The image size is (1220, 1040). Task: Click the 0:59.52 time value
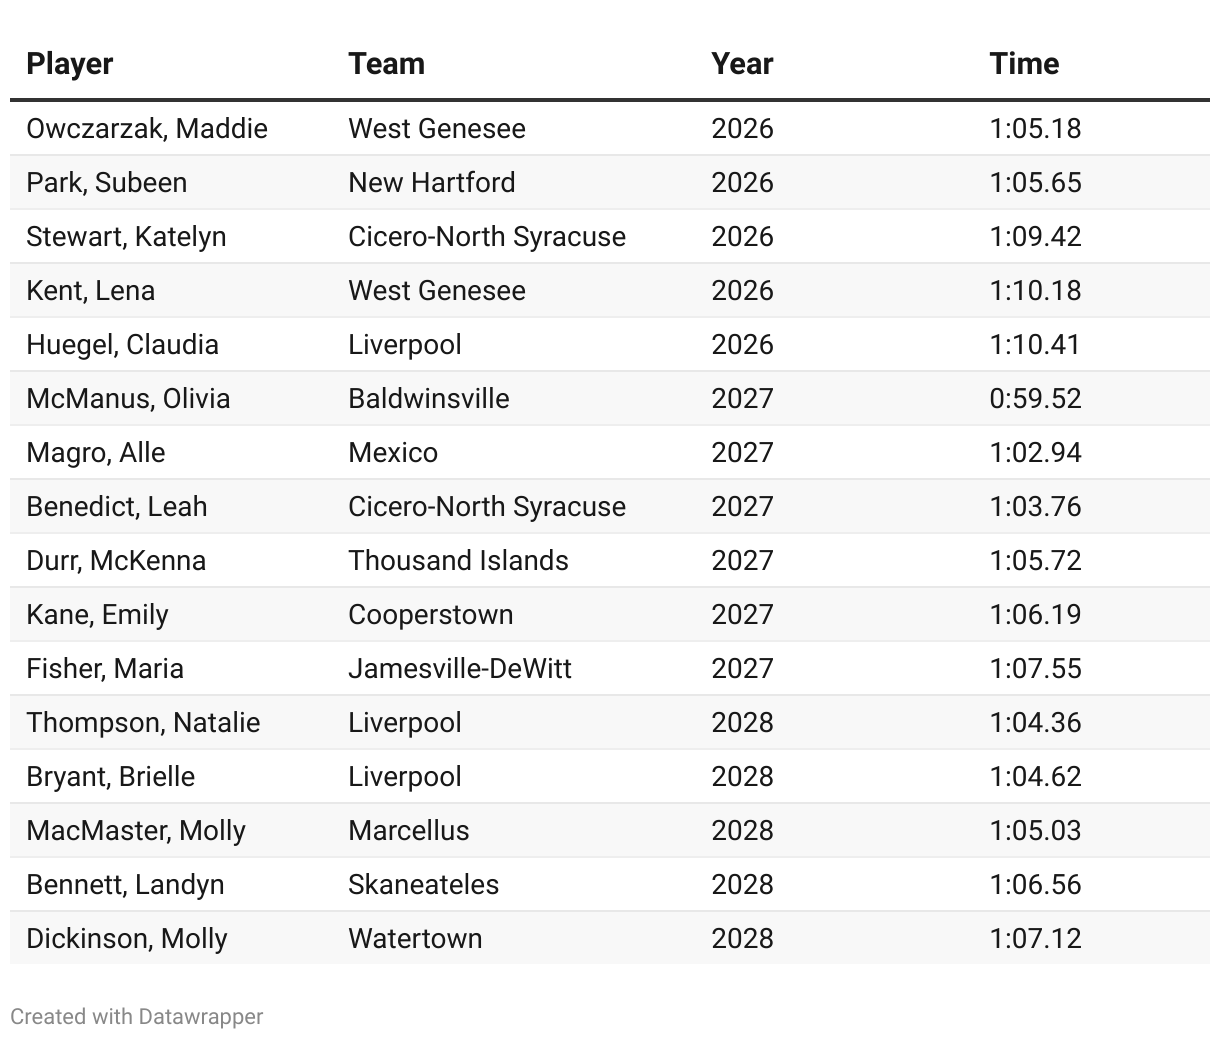tap(1035, 399)
